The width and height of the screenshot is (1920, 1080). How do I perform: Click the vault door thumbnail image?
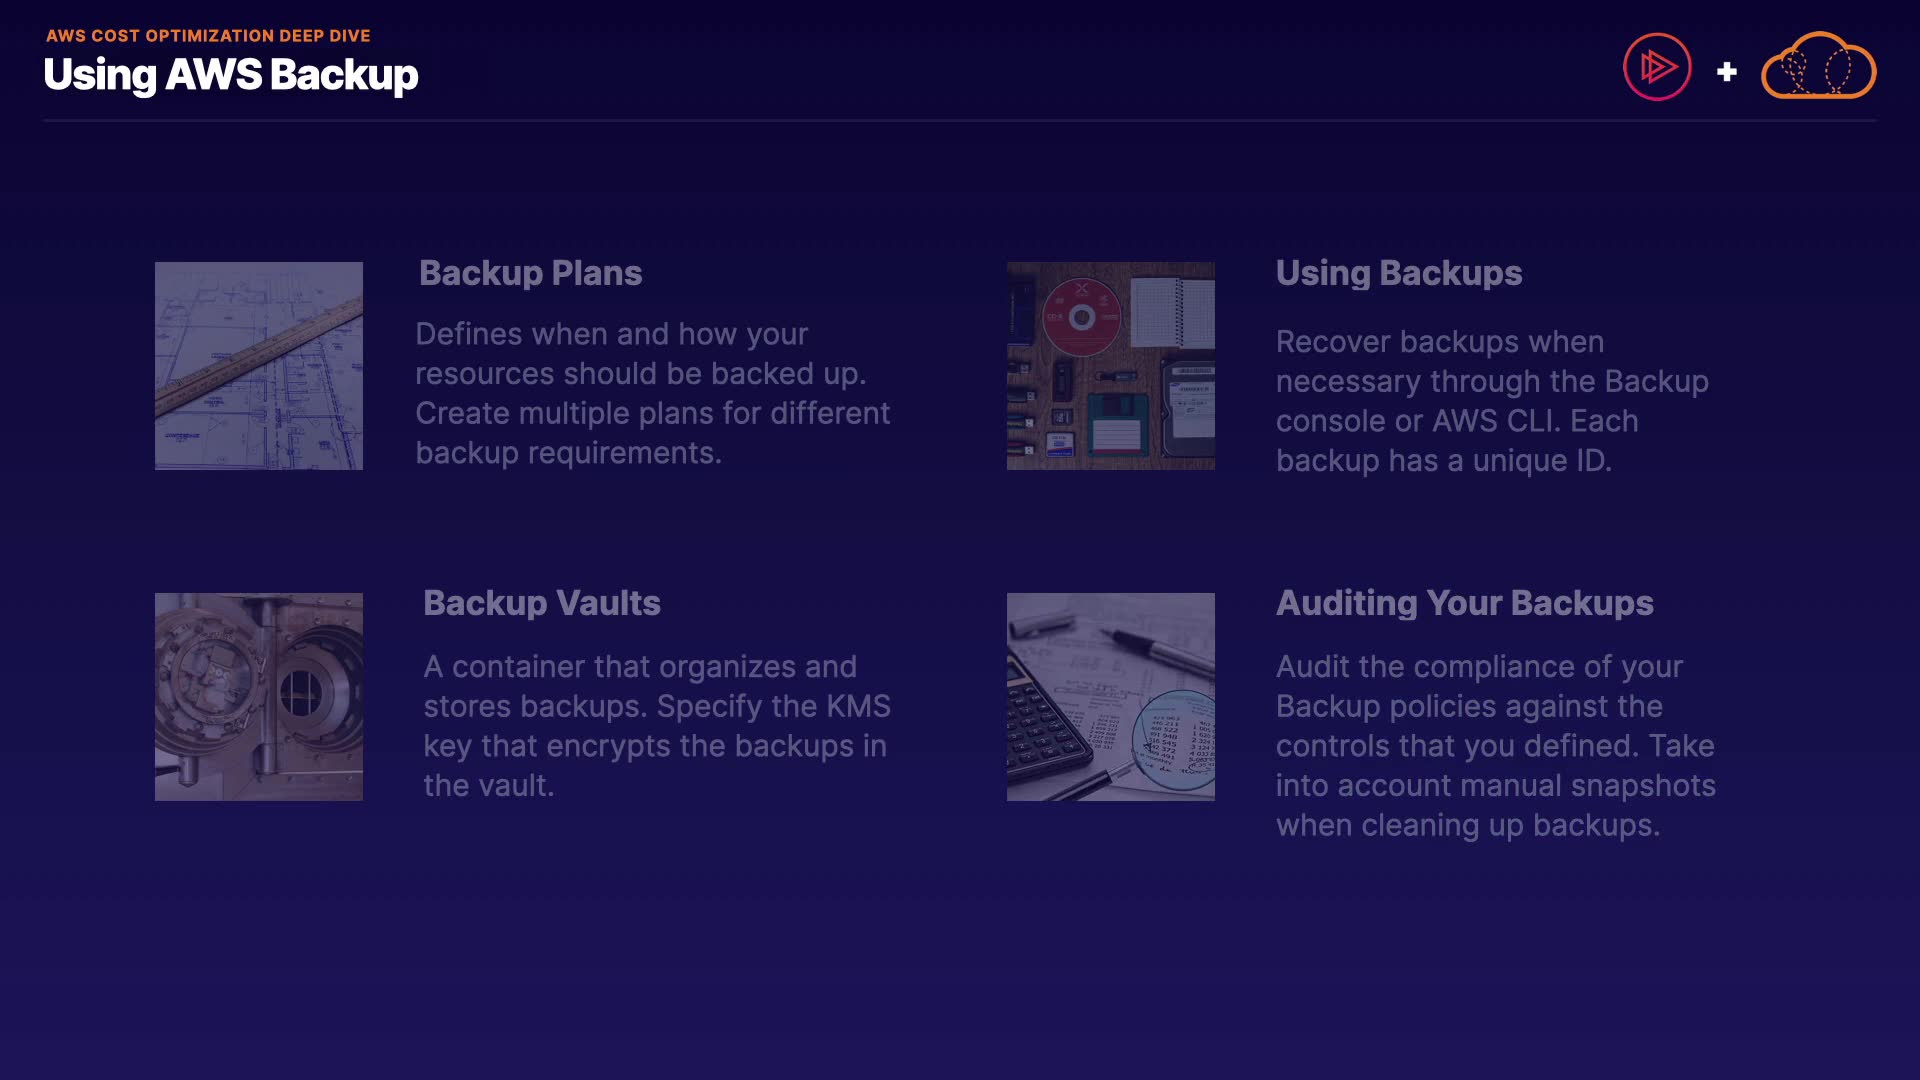click(x=259, y=697)
